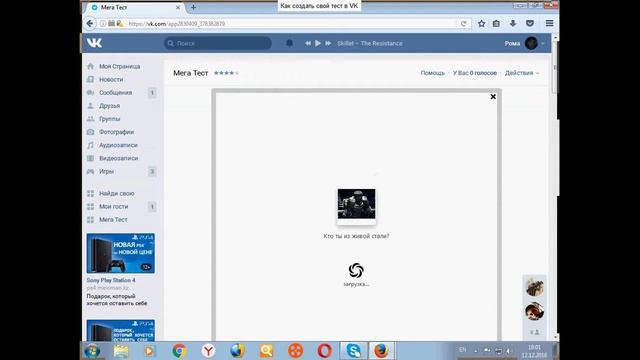Click the Кто ты из живой стали thumbnail
The image size is (640, 360).
[x=356, y=204]
